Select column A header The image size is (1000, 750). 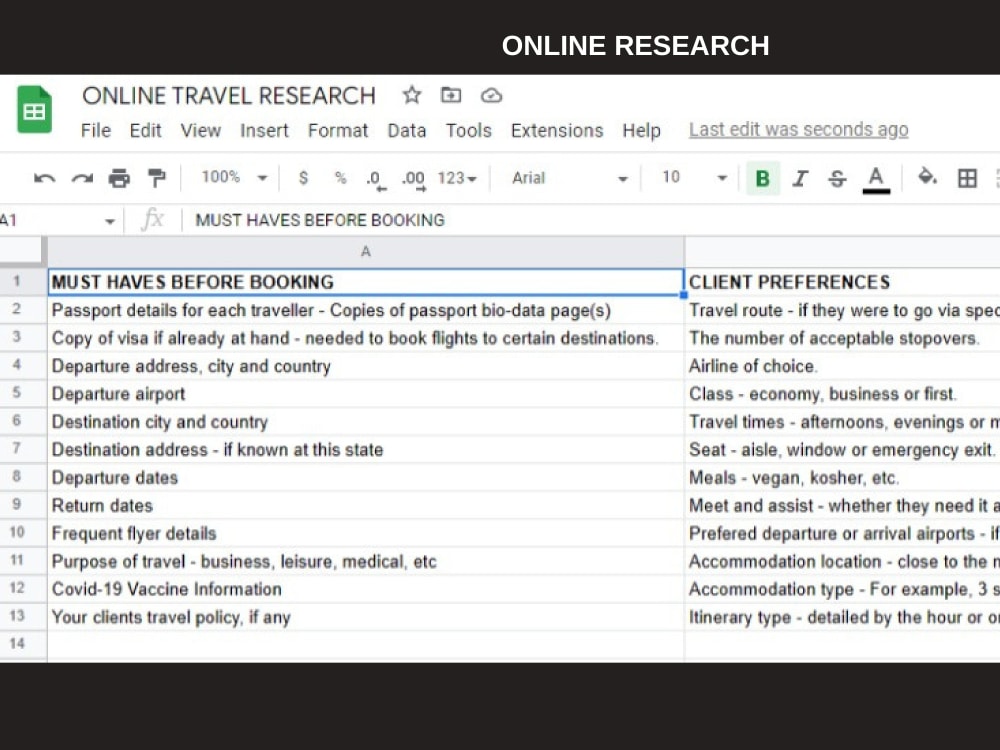[365, 252]
